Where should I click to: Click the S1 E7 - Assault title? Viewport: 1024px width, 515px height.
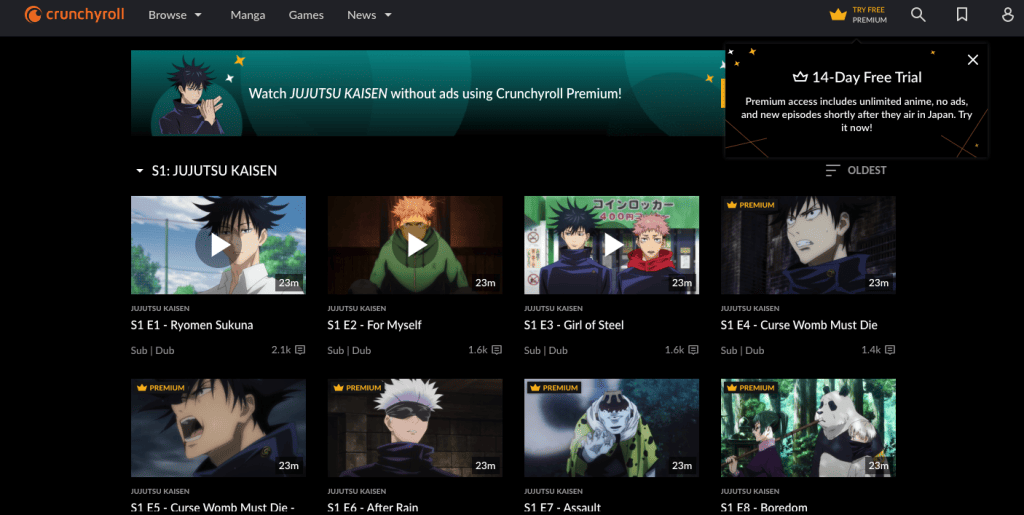(x=562, y=507)
